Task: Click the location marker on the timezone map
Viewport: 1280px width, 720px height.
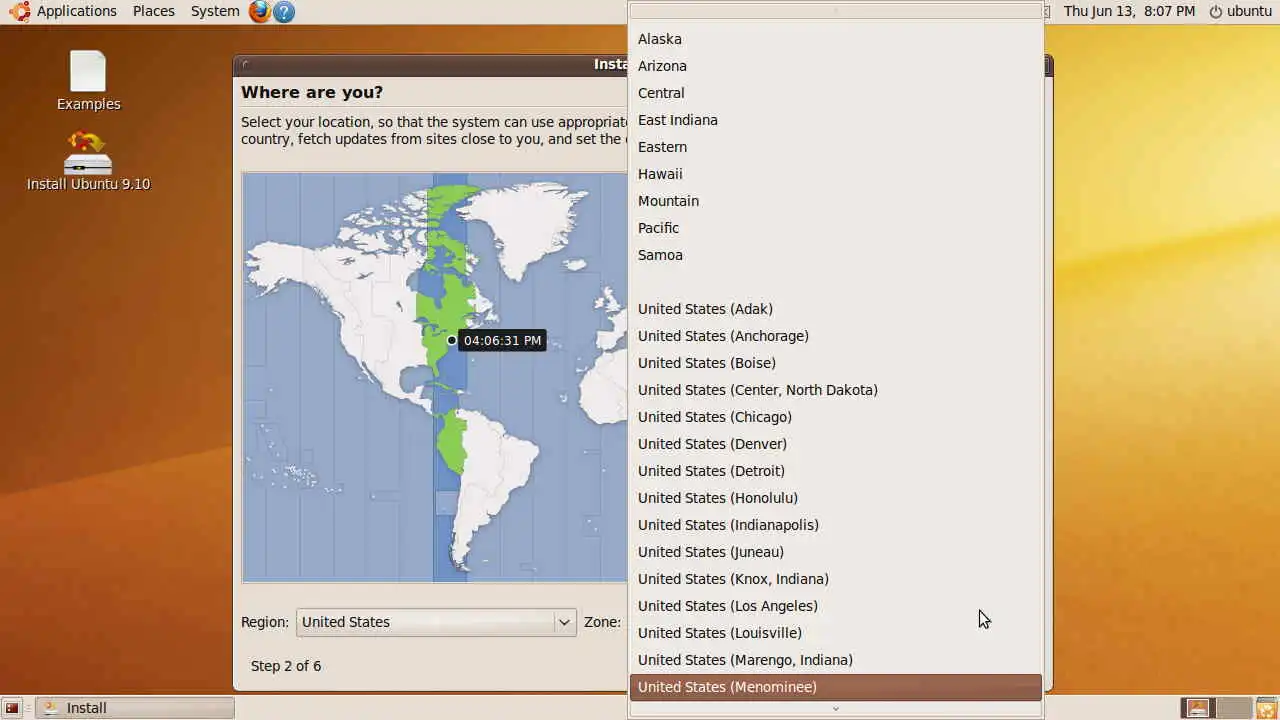Action: (451, 340)
